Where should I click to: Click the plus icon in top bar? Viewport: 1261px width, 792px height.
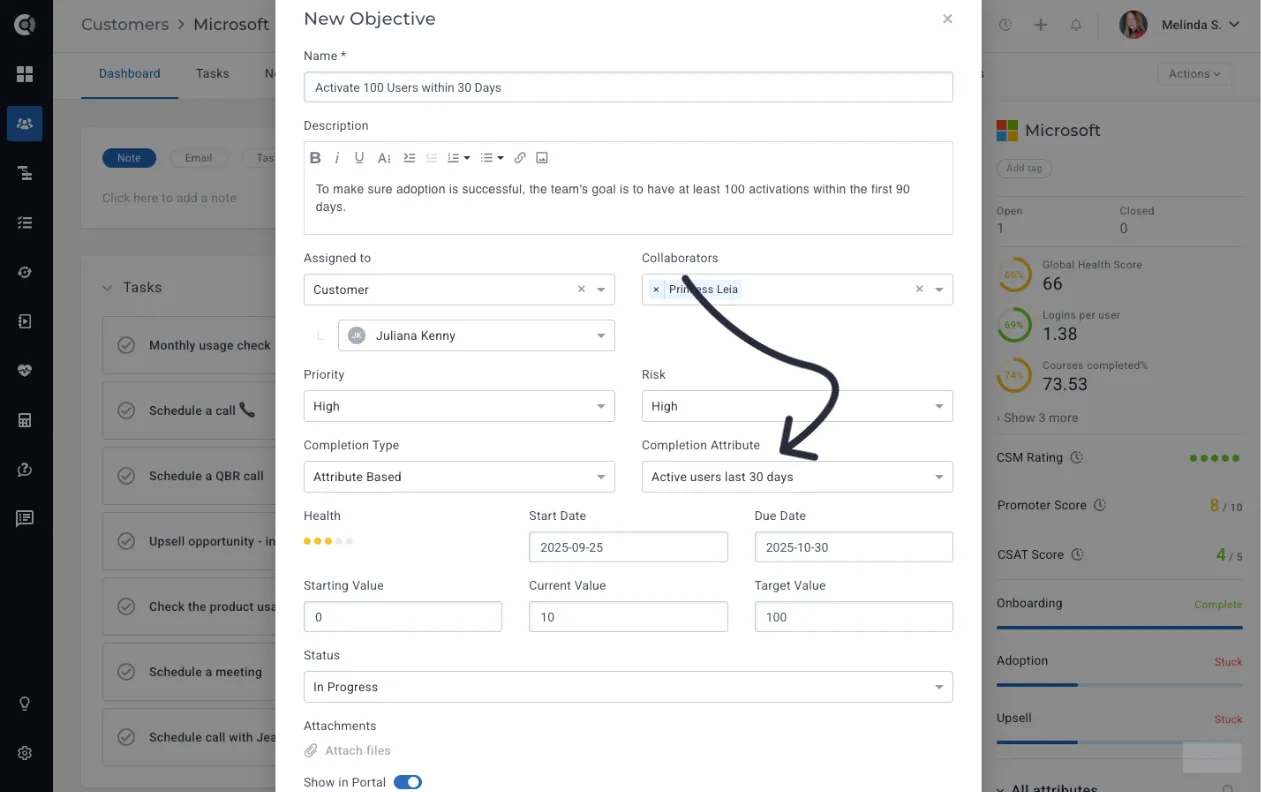tap(1040, 25)
